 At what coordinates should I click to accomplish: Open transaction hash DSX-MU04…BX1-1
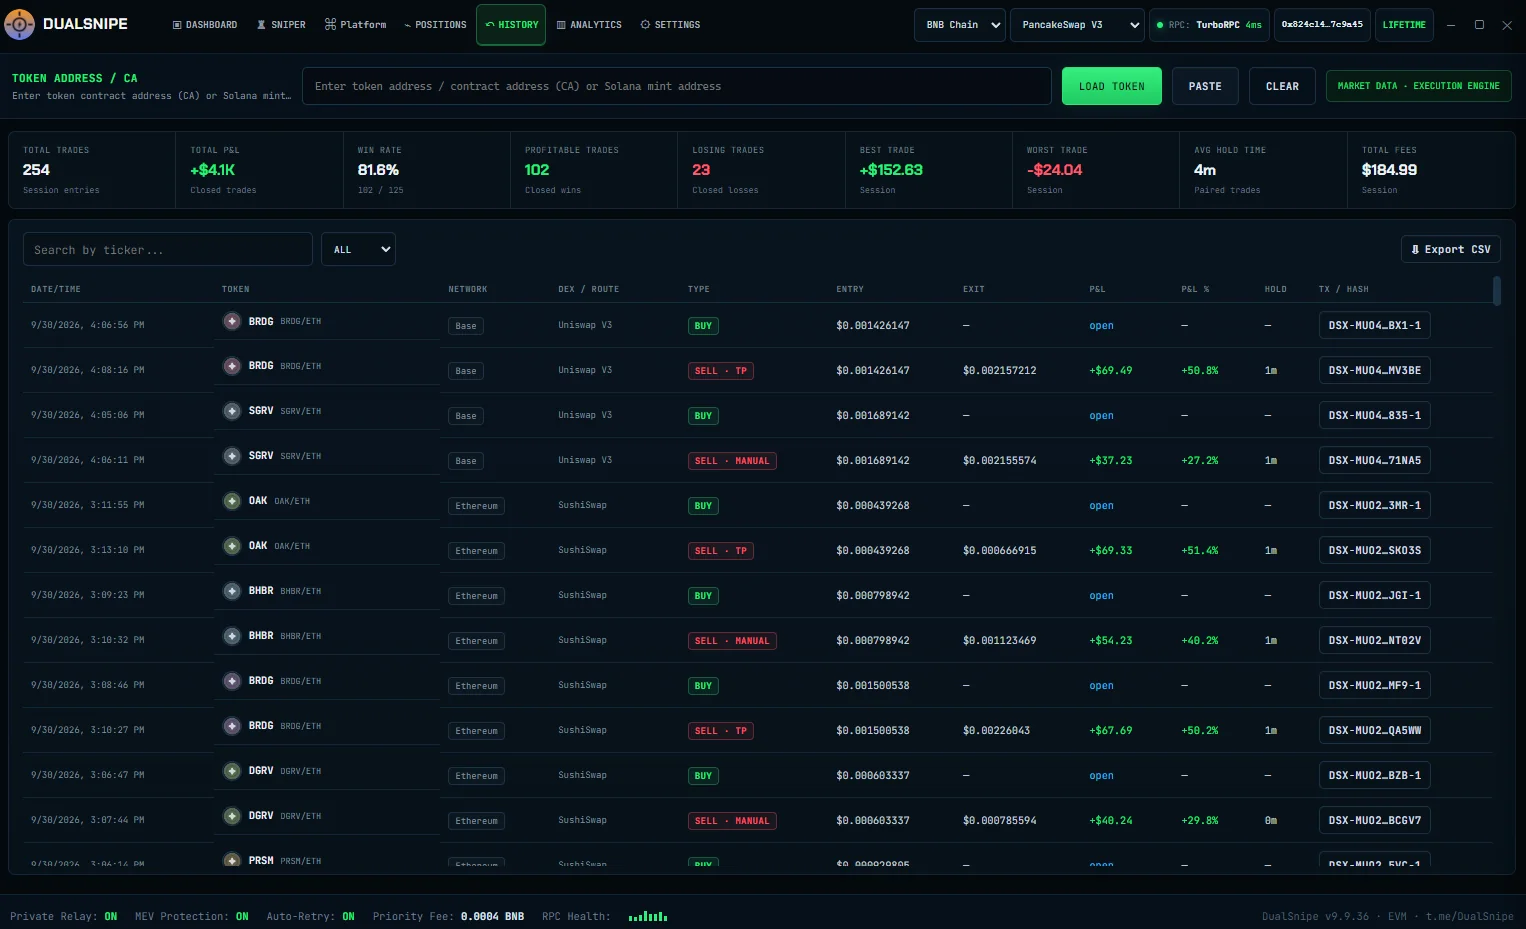pos(1374,325)
